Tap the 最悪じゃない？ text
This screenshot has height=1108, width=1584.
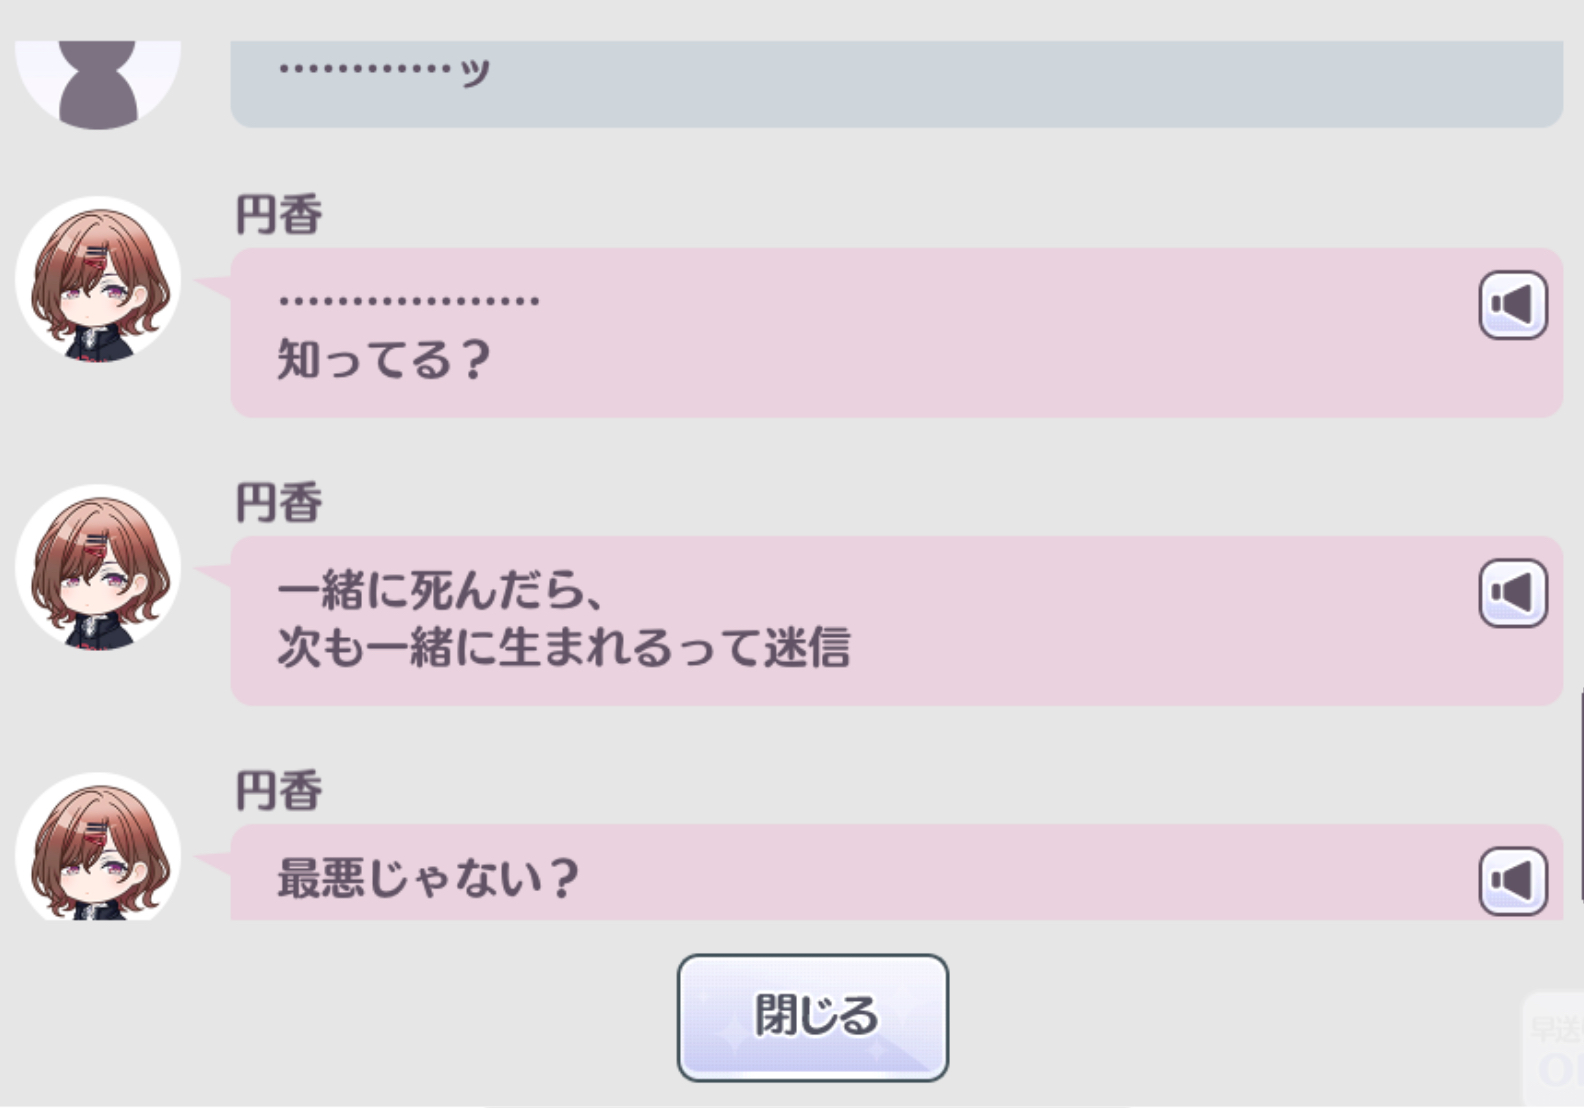coord(428,878)
